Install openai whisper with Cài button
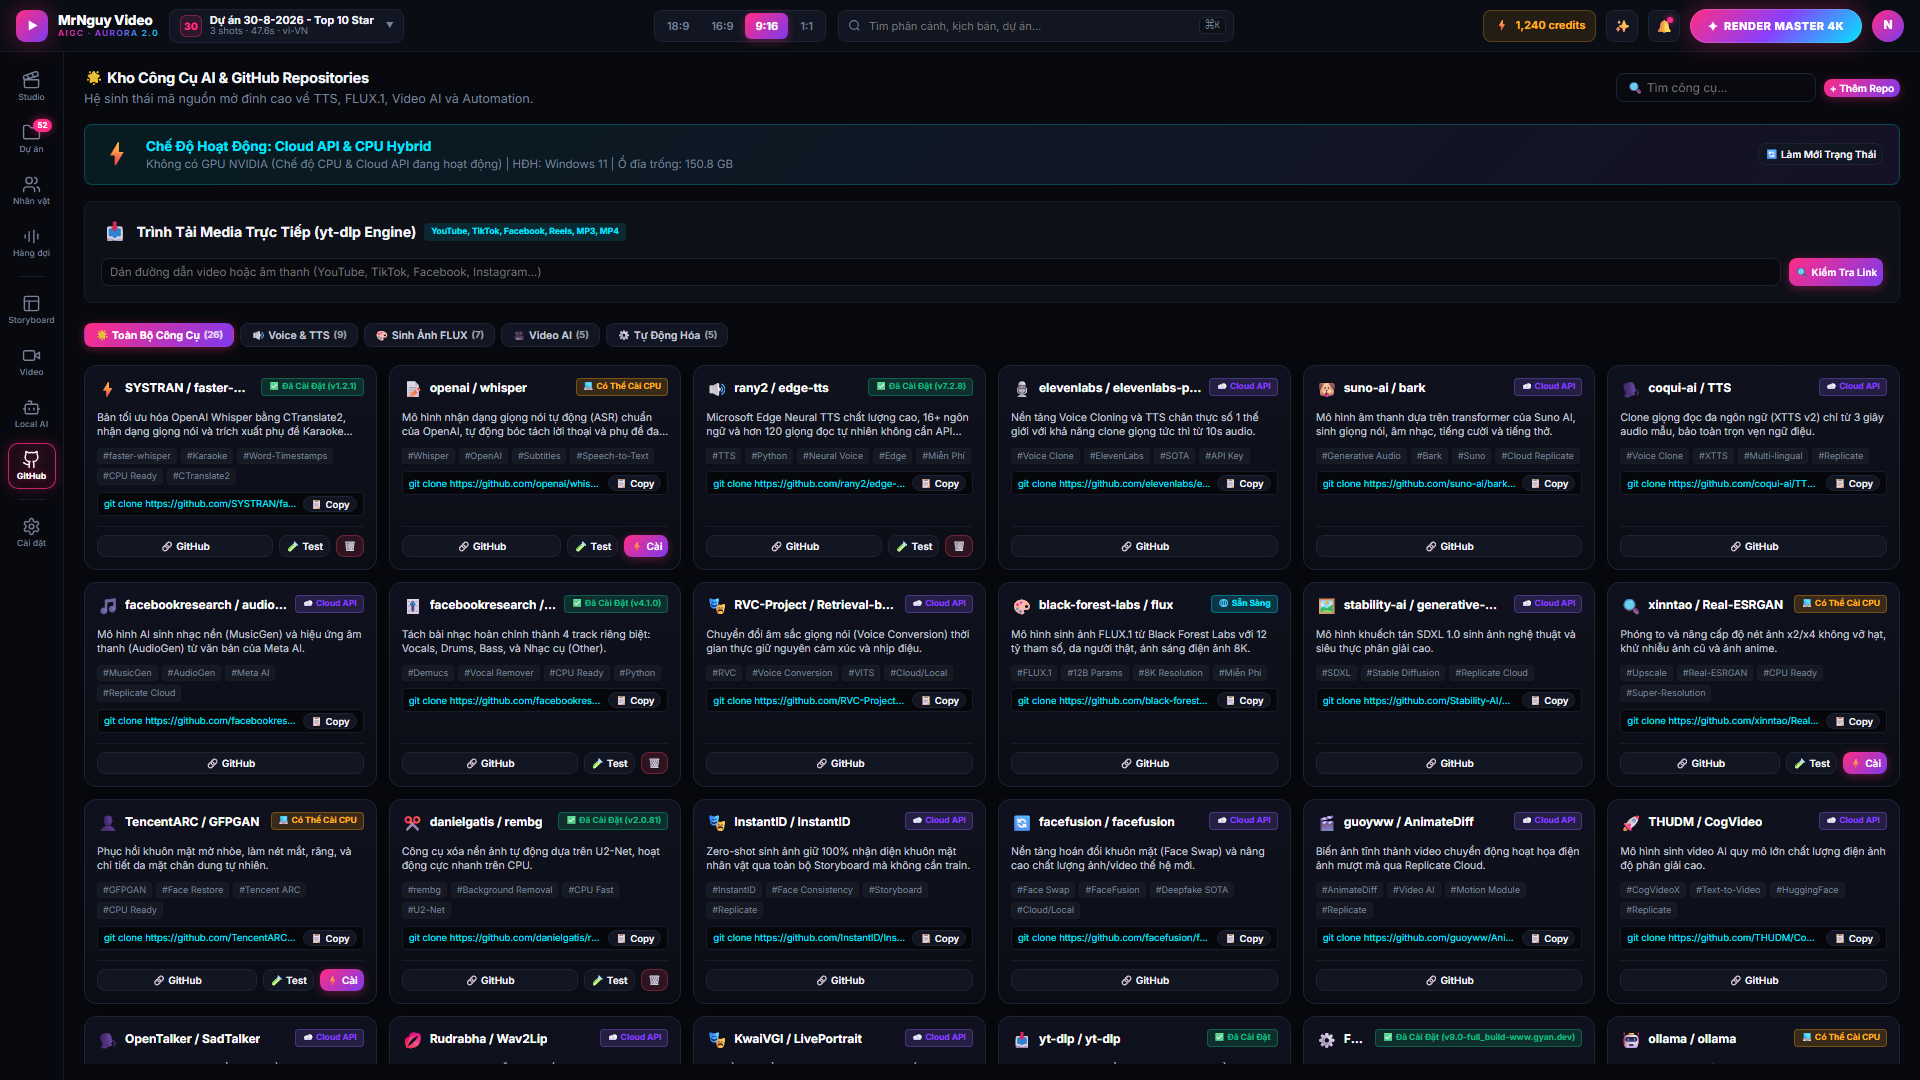Viewport: 1920px width, 1080px height. click(x=646, y=546)
